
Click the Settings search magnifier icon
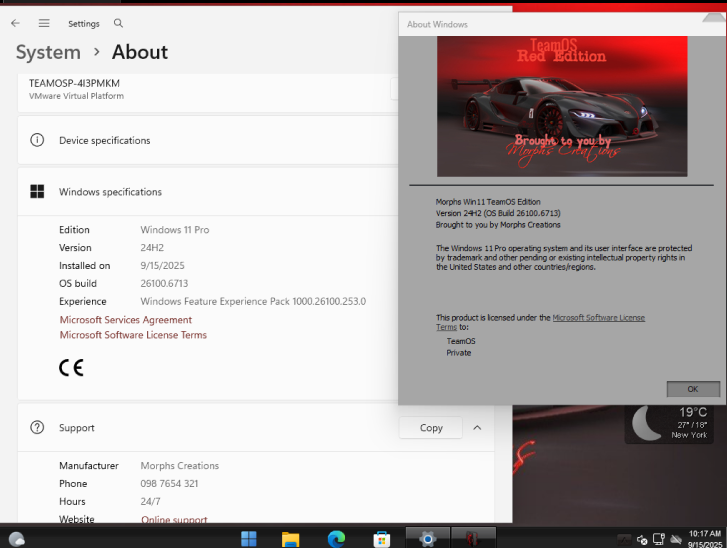tap(118, 23)
